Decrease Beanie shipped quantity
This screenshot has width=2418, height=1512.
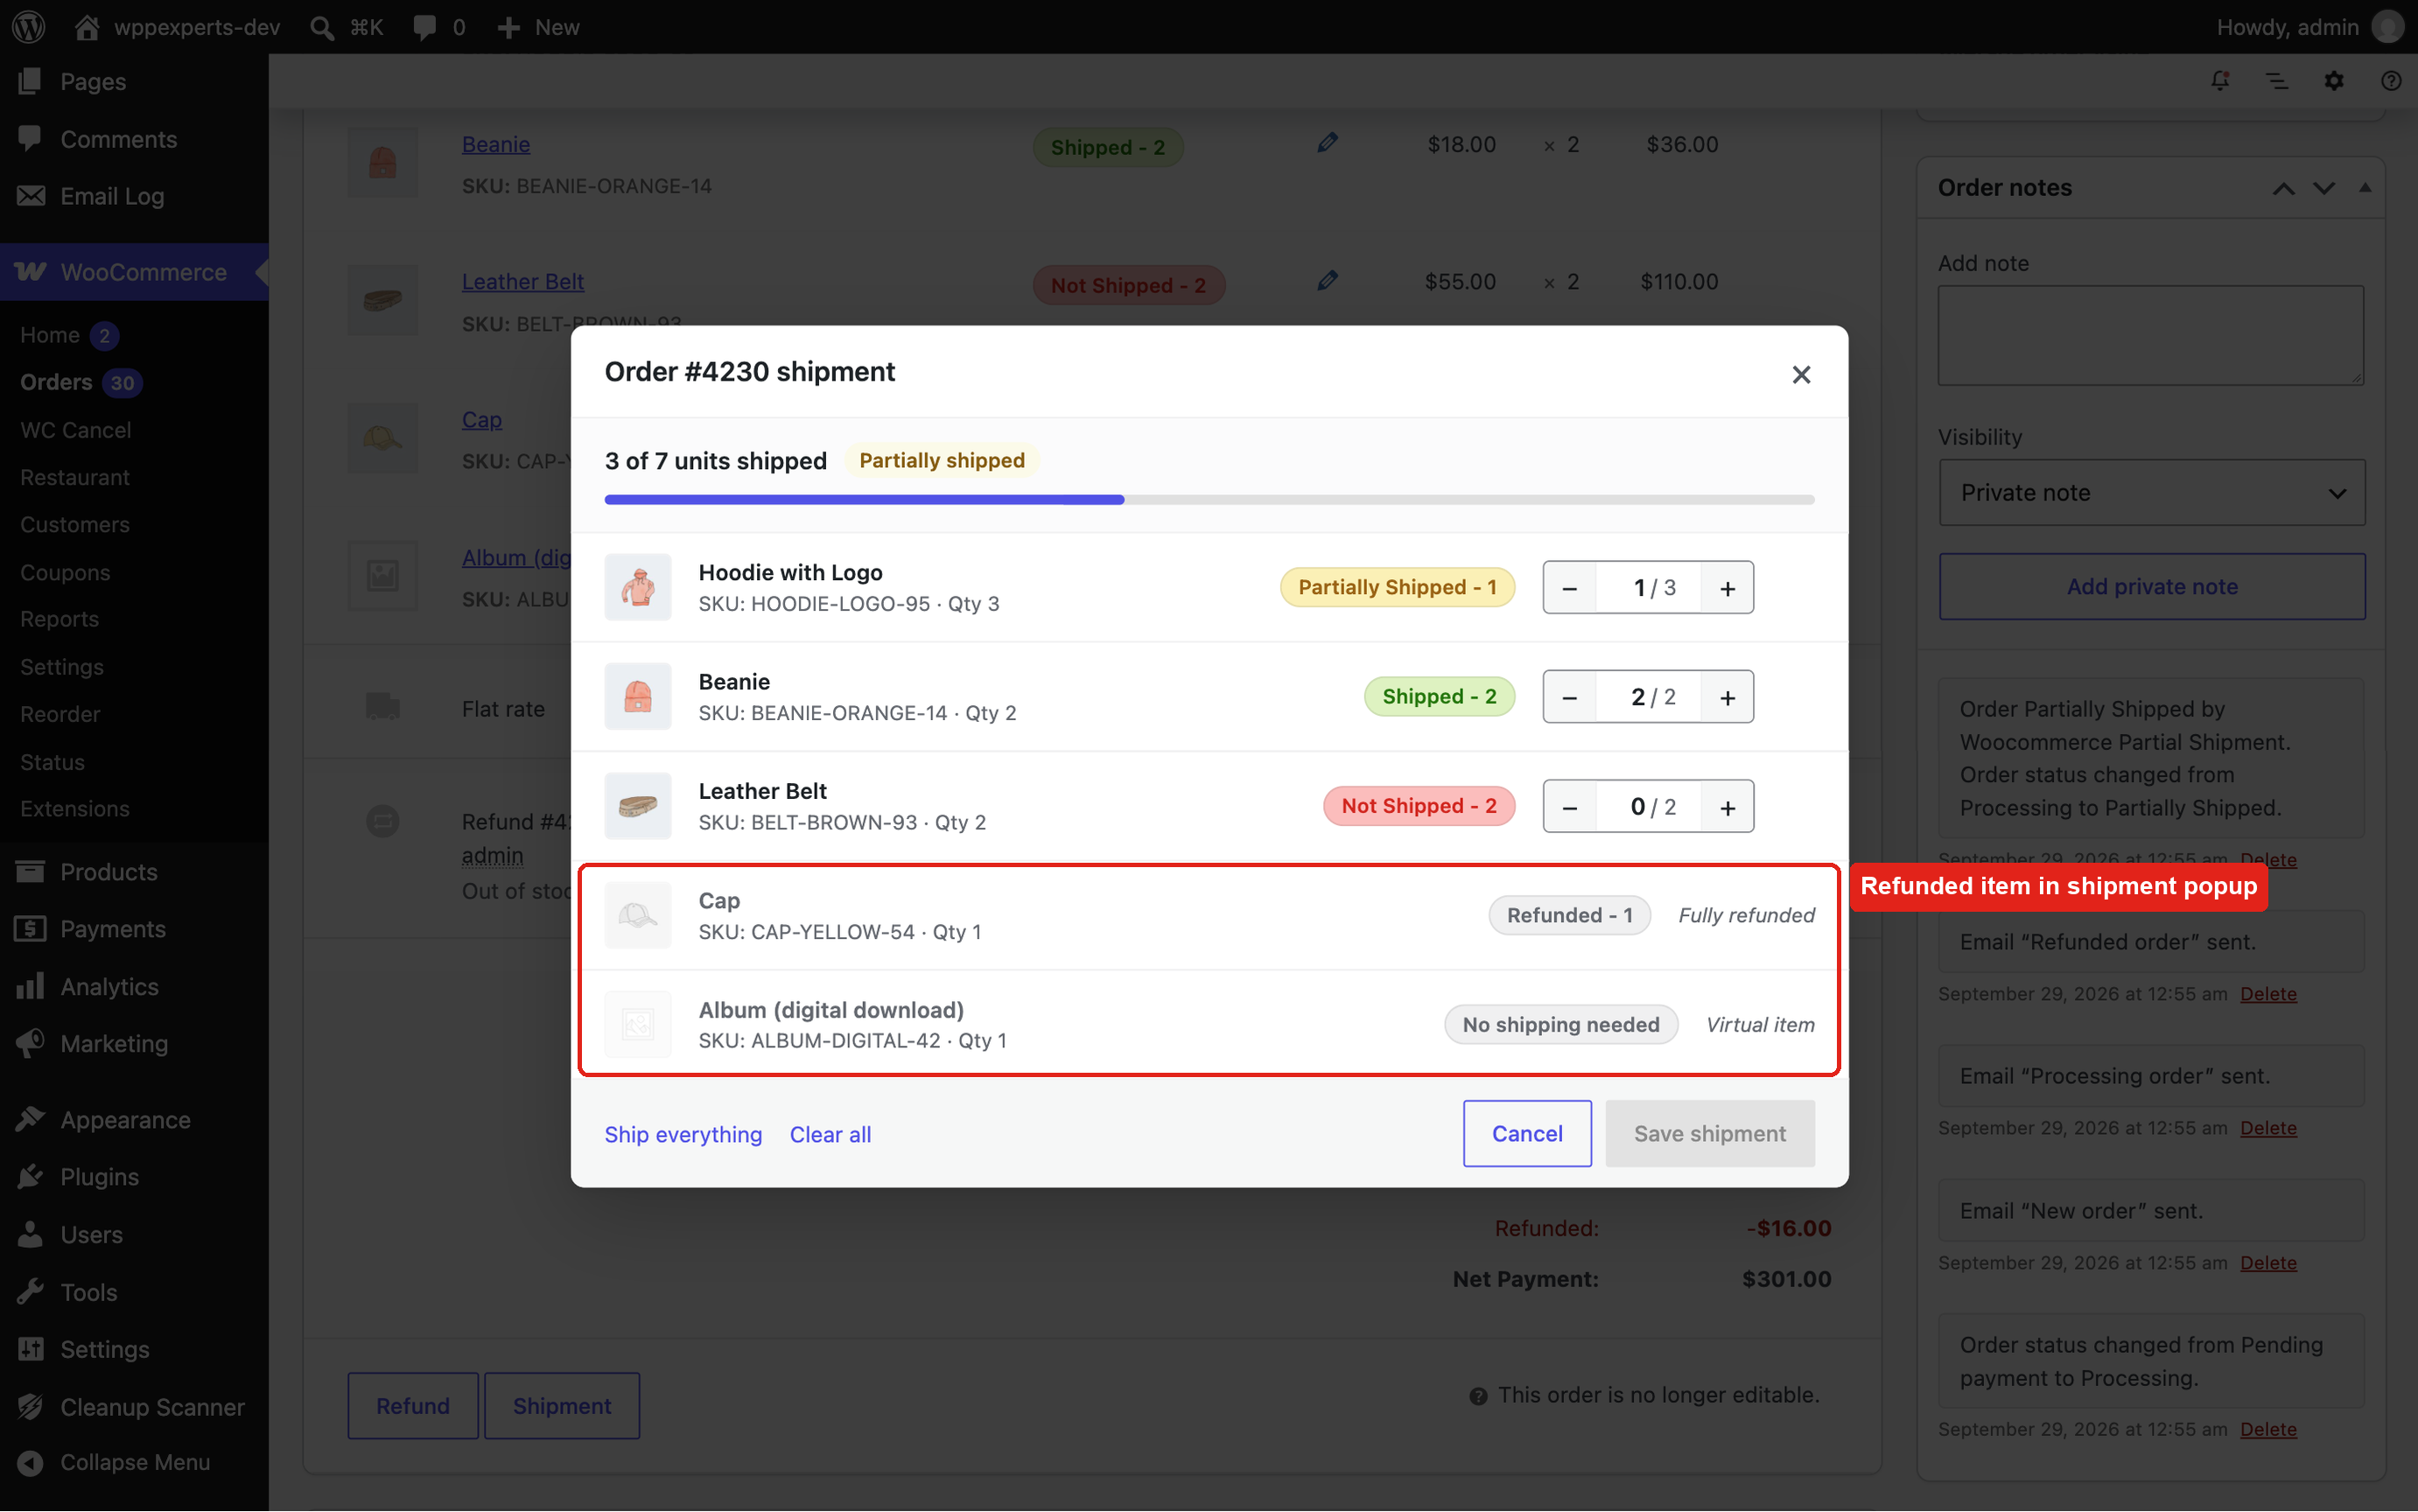coord(1569,697)
